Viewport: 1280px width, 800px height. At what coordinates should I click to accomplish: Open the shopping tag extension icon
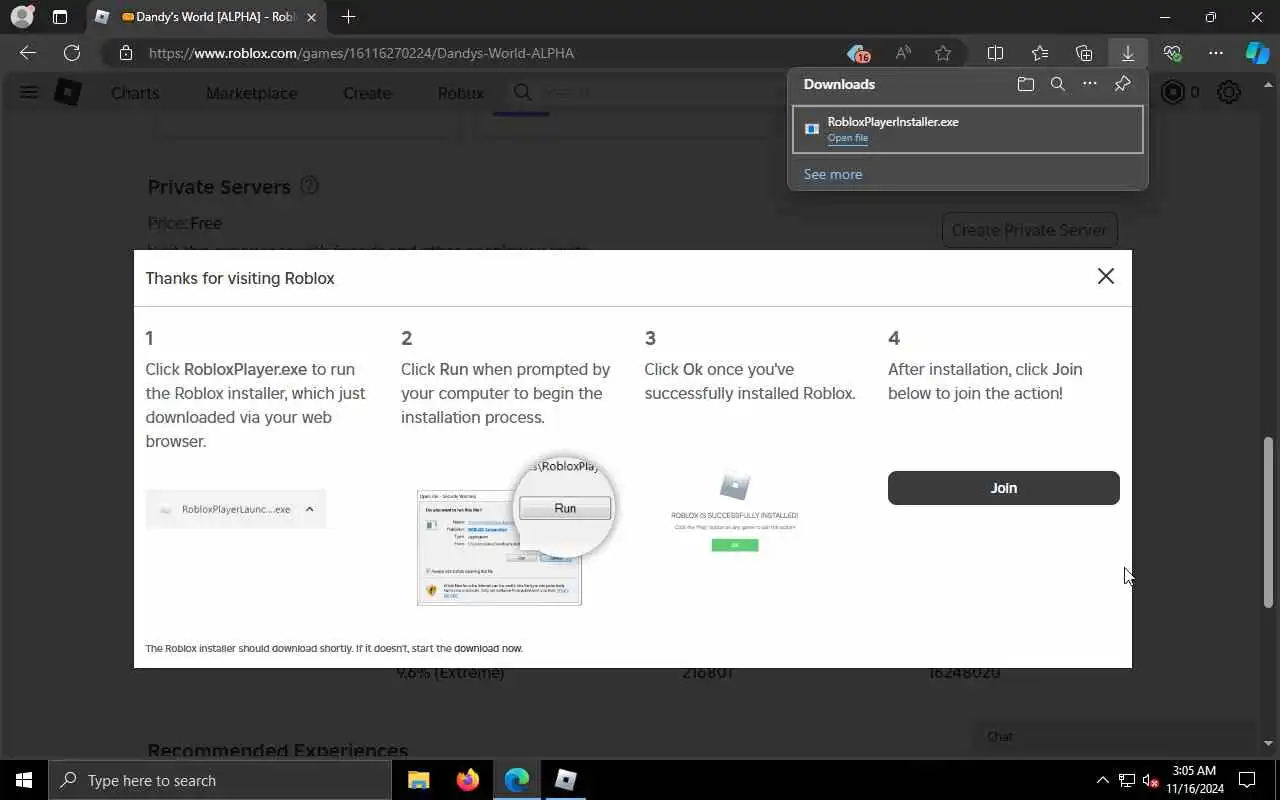(x=857, y=53)
